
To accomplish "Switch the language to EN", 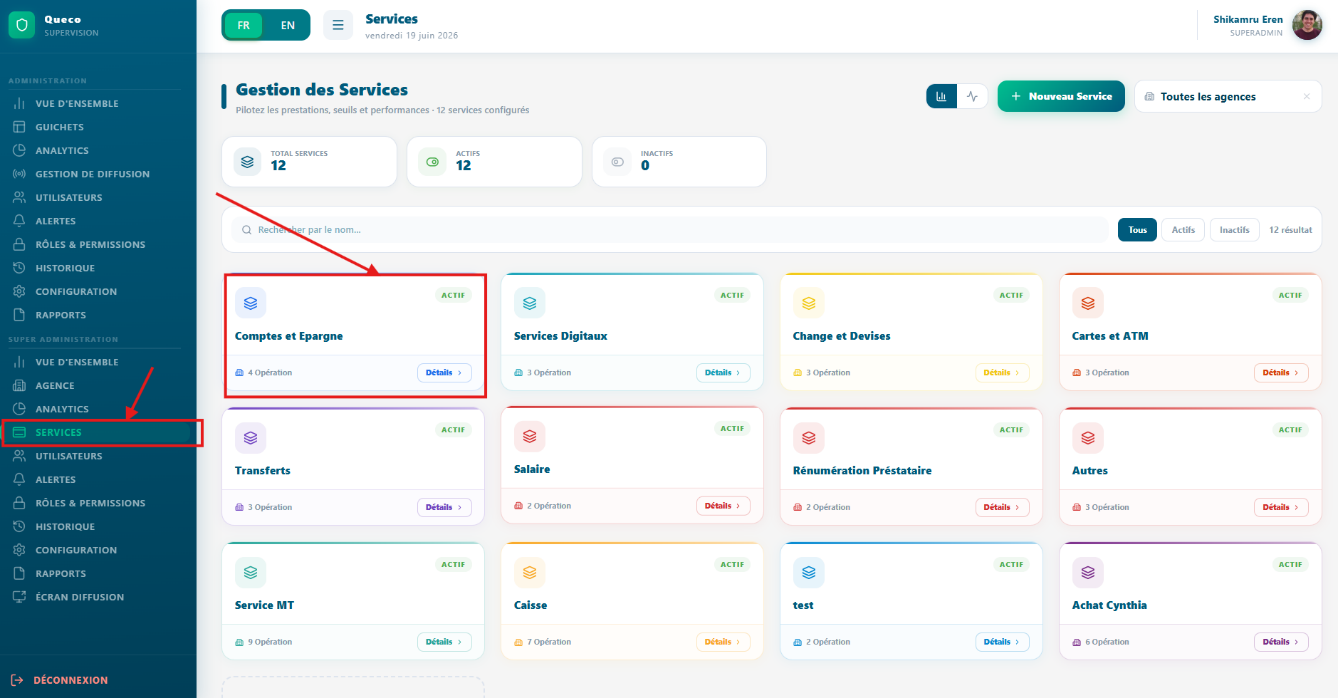I will (288, 25).
